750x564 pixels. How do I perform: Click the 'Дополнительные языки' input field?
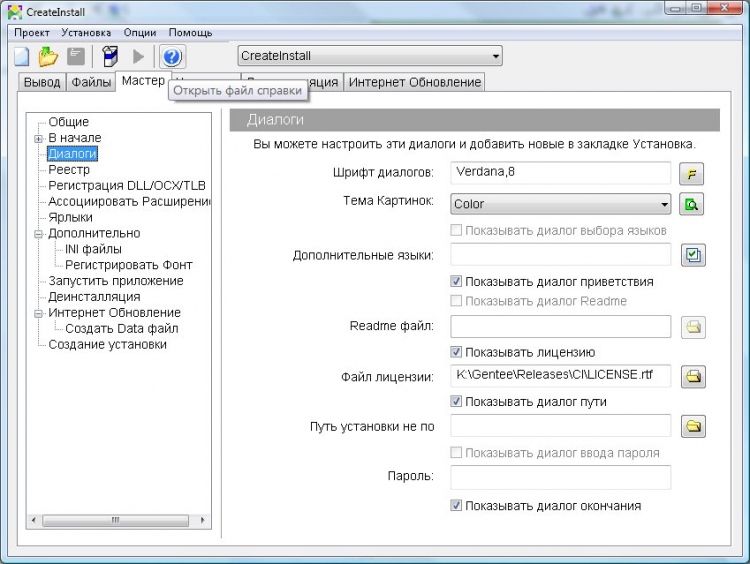[x=561, y=254]
